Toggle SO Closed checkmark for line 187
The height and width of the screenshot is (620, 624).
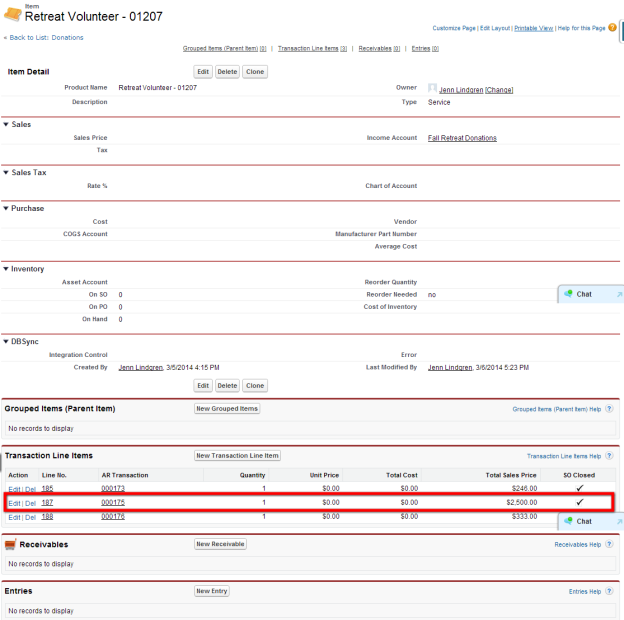[x=579, y=502]
